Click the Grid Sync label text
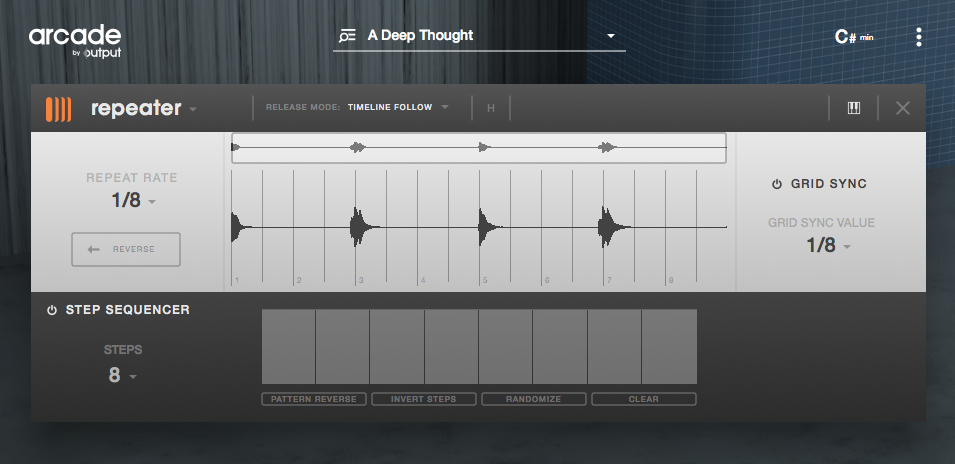 pos(828,184)
